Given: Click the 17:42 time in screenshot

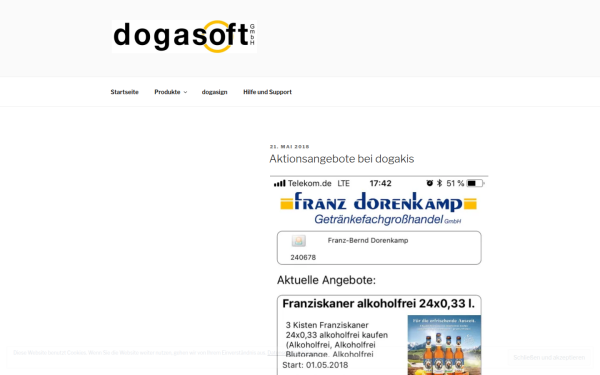Looking at the screenshot, I should (x=380, y=183).
